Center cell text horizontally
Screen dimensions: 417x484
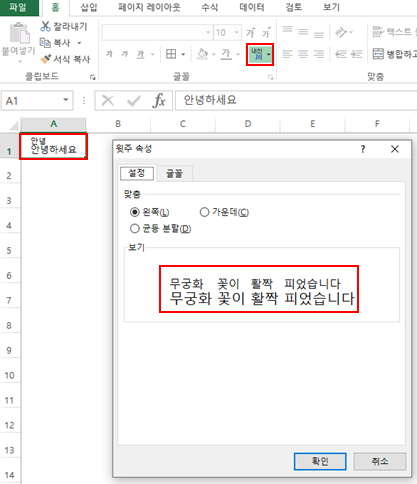[x=303, y=54]
